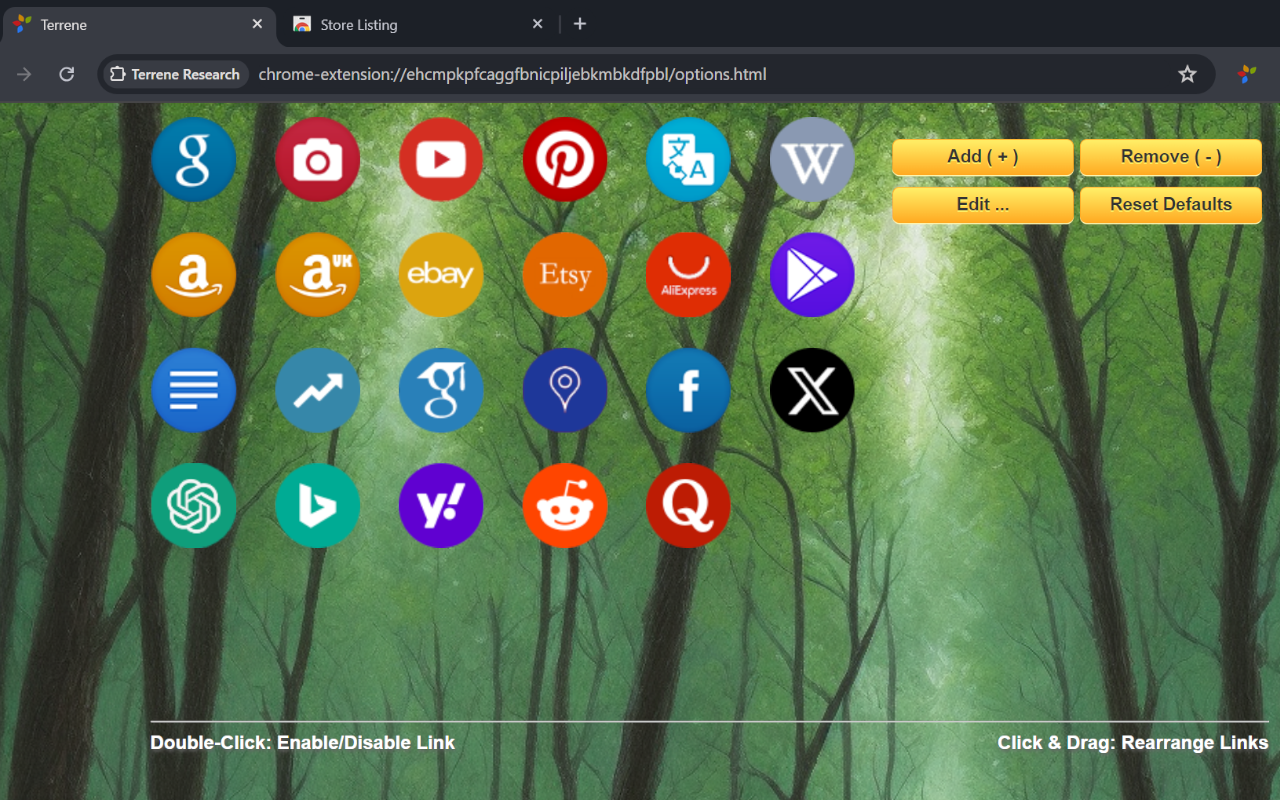
Task: Open the Edit ... button
Action: pos(983,205)
